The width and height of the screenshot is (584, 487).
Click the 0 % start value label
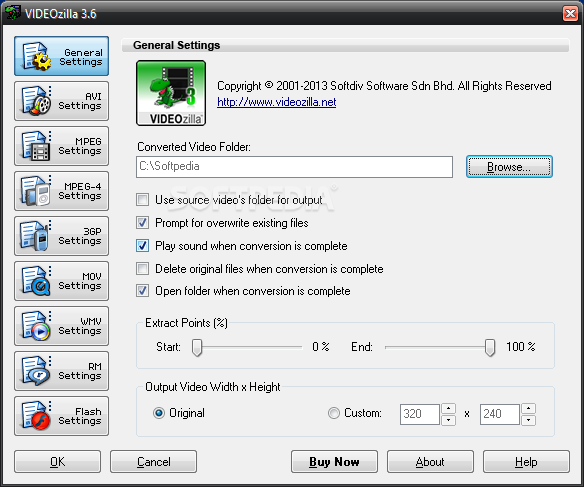(321, 347)
